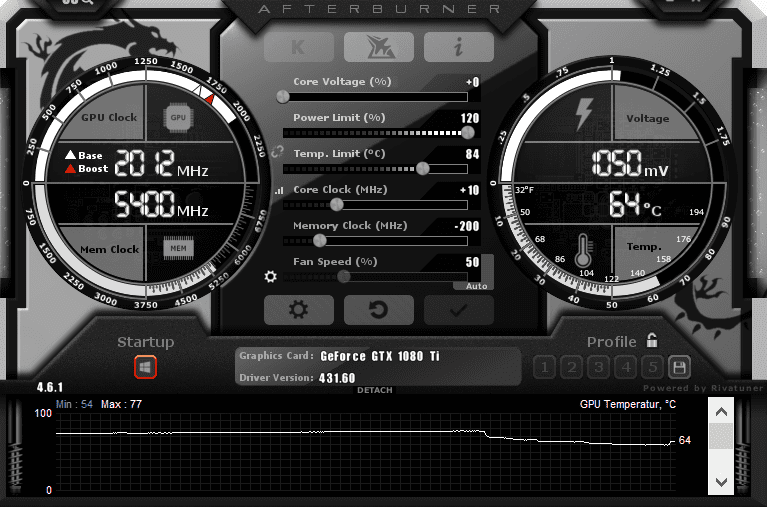This screenshot has width=767, height=507.
Task: Select profile slot 2
Action: (571, 367)
